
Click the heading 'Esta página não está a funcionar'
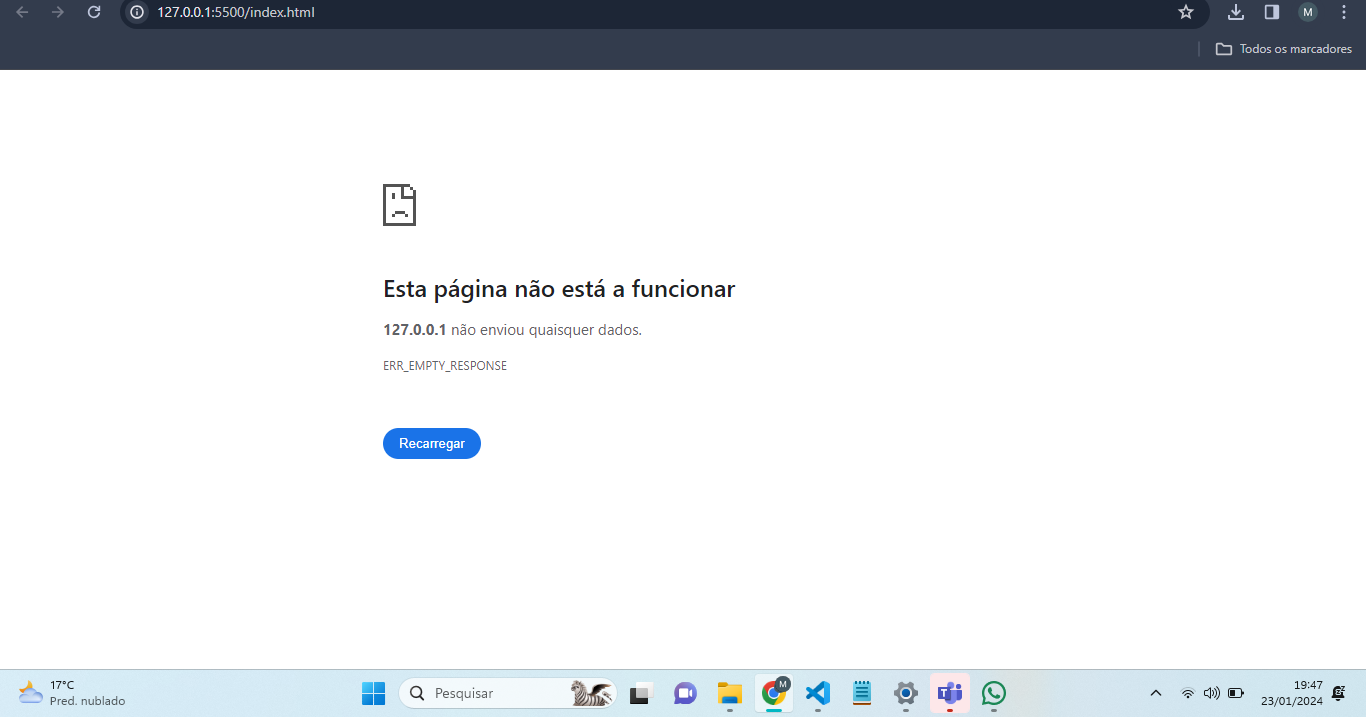click(x=559, y=290)
